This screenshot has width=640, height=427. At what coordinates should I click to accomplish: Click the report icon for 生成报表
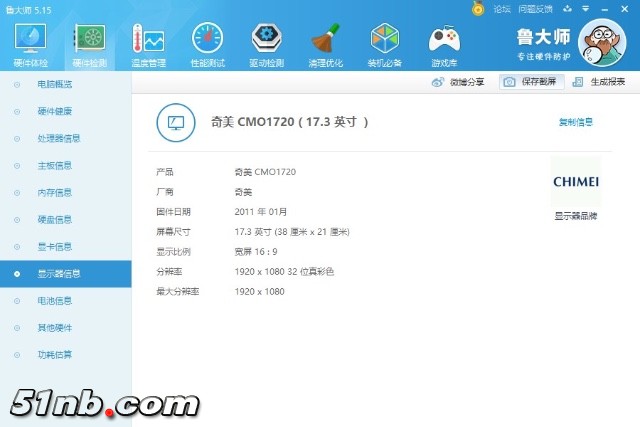click(578, 82)
